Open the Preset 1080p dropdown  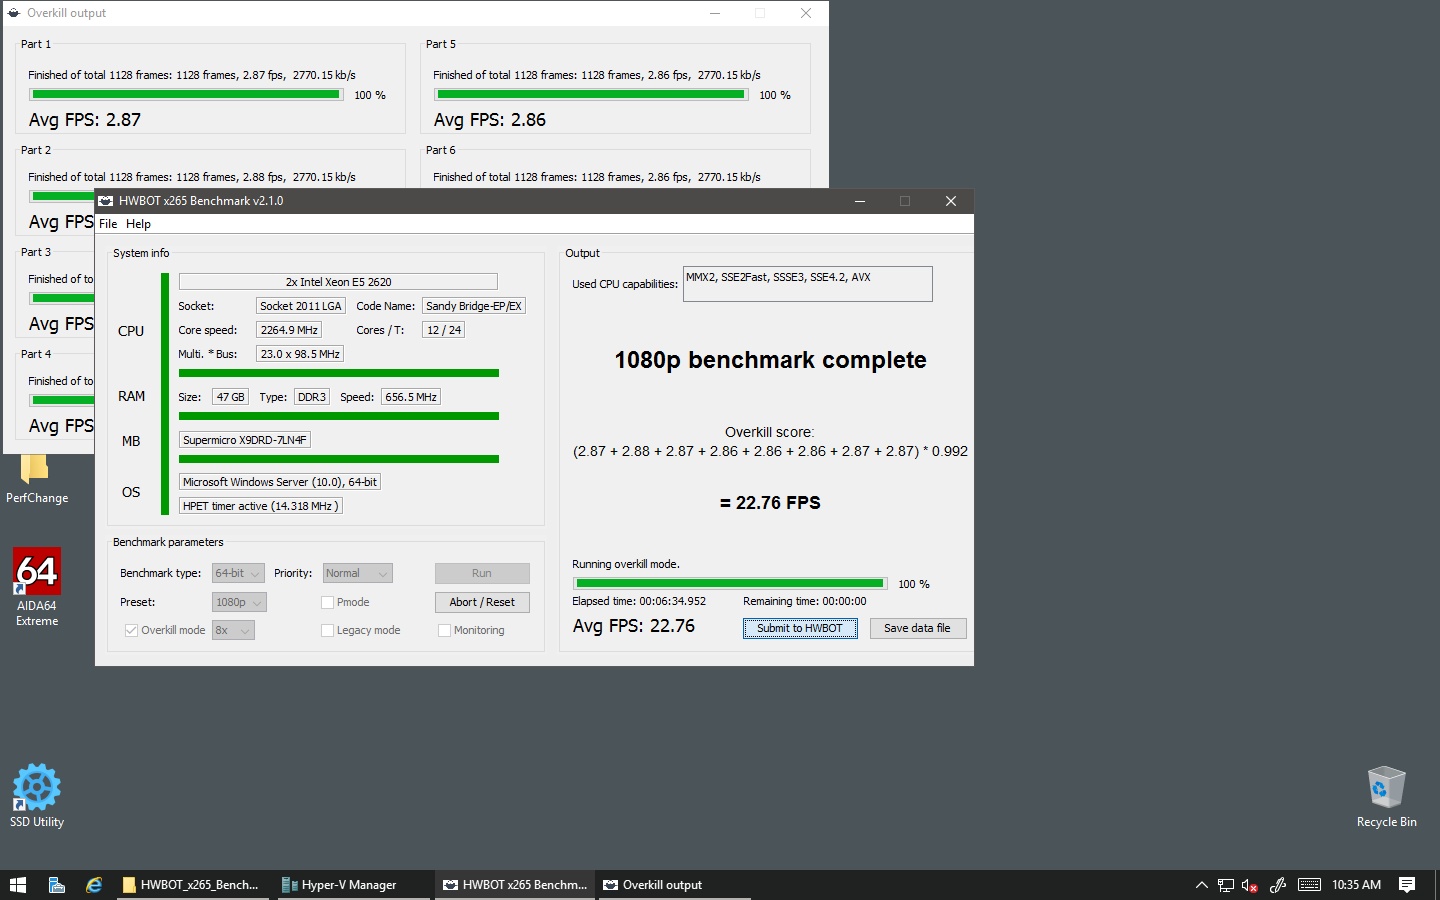click(239, 603)
